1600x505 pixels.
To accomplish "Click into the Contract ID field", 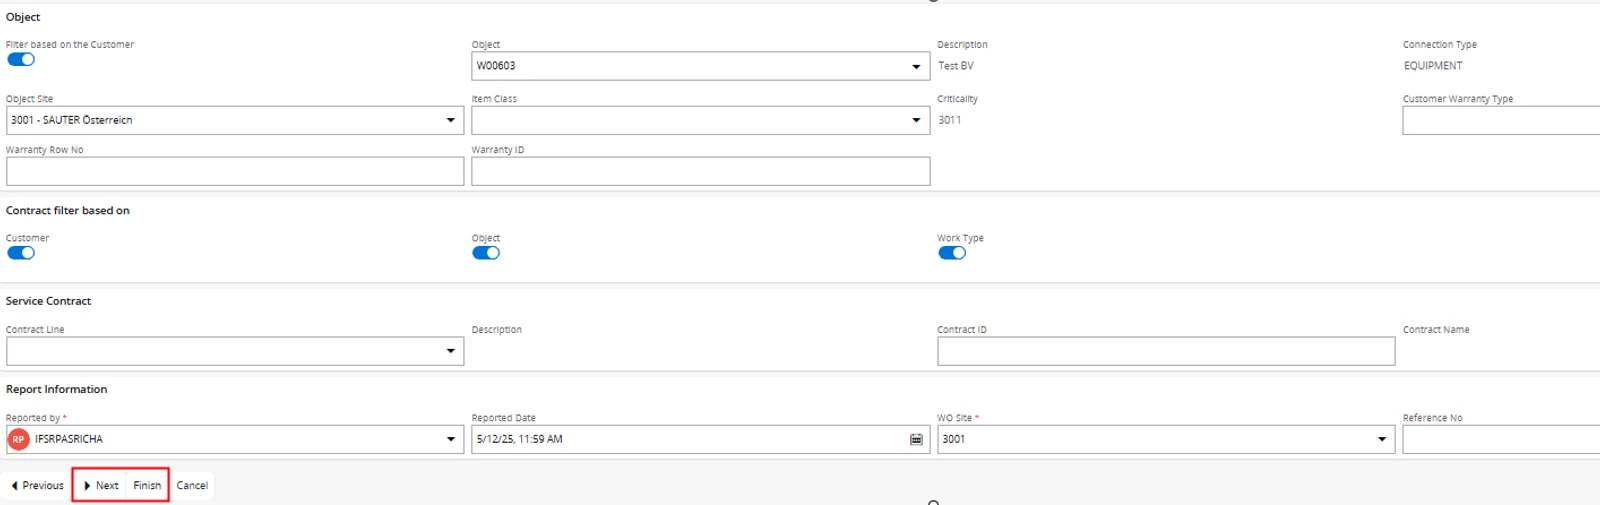I will tap(1166, 351).
